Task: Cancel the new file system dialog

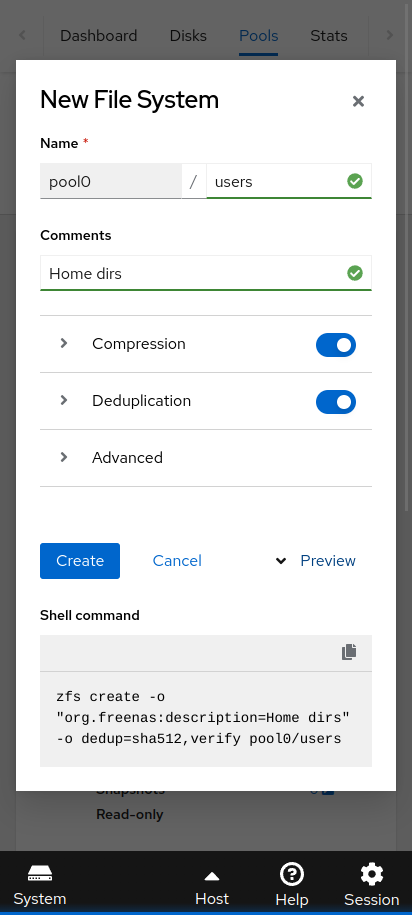Action: coord(177,561)
